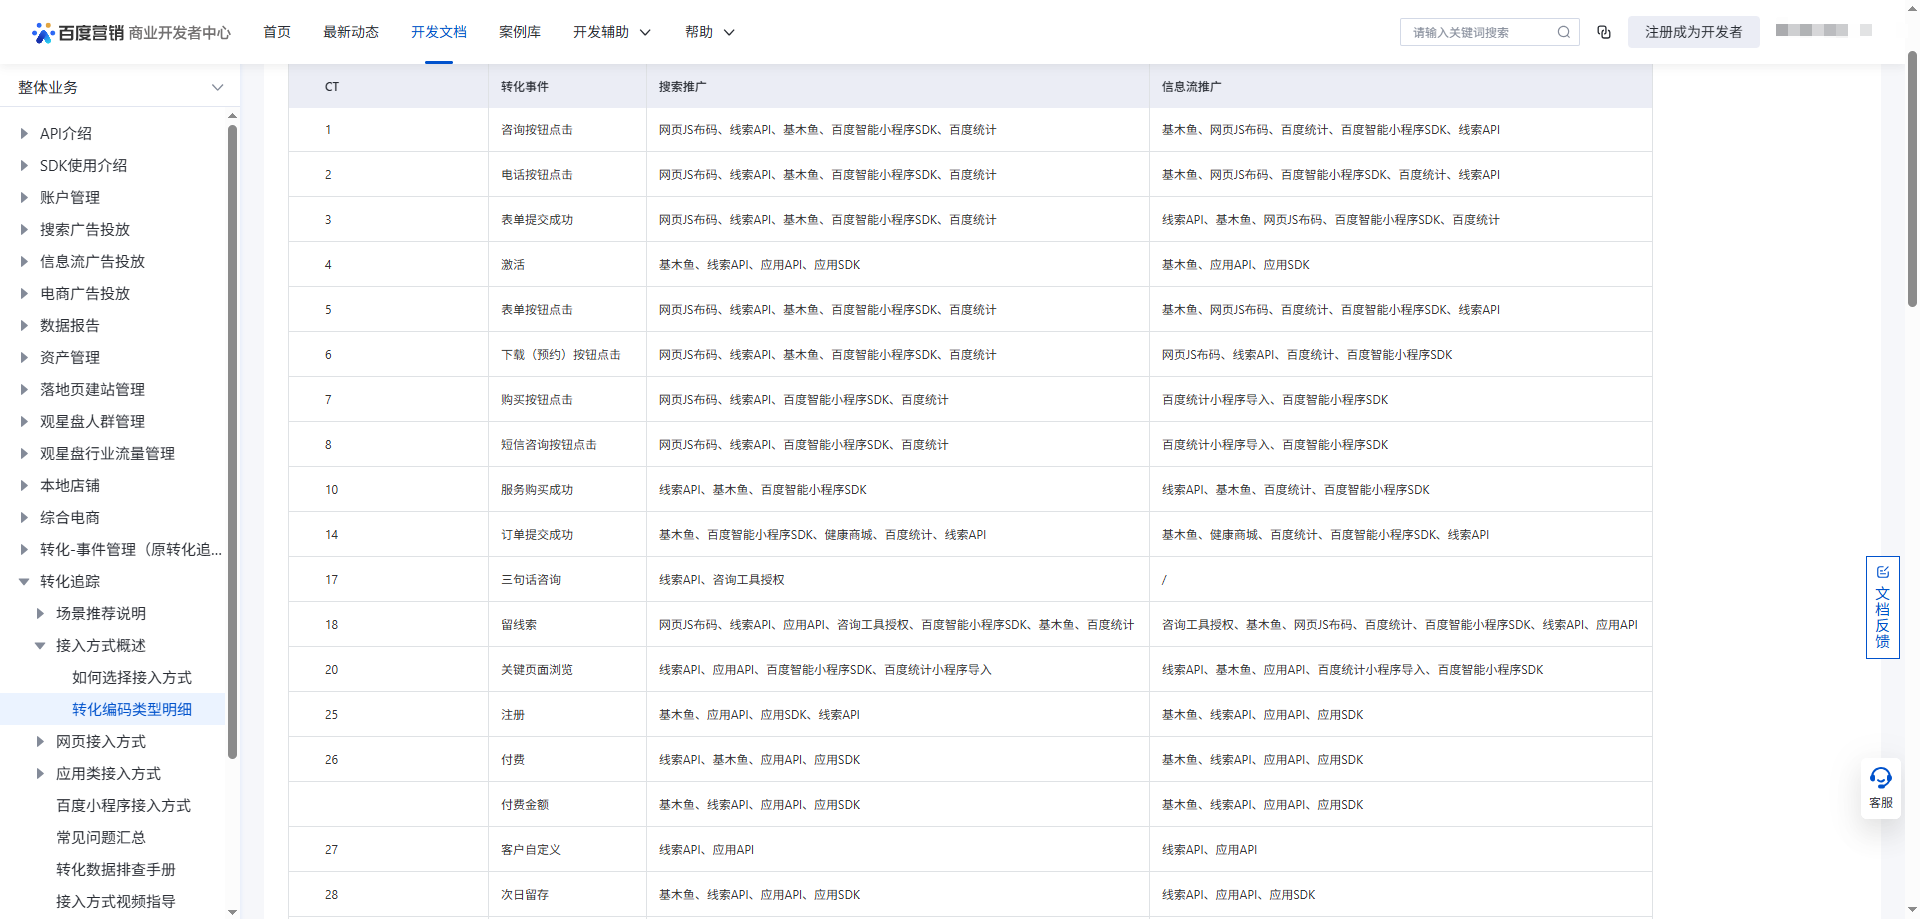1920x919 pixels.
Task: Expand the SDK使用介绍 tree node
Action: [24, 165]
